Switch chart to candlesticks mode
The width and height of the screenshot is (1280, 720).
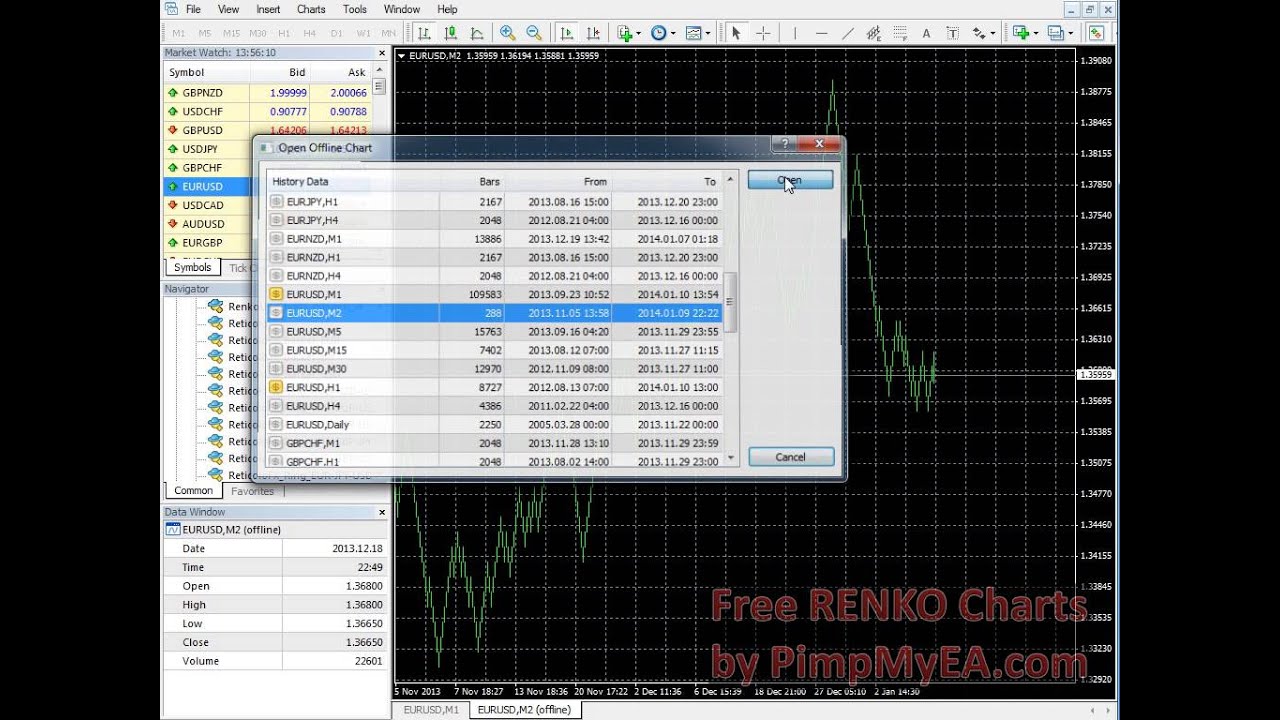(x=450, y=33)
